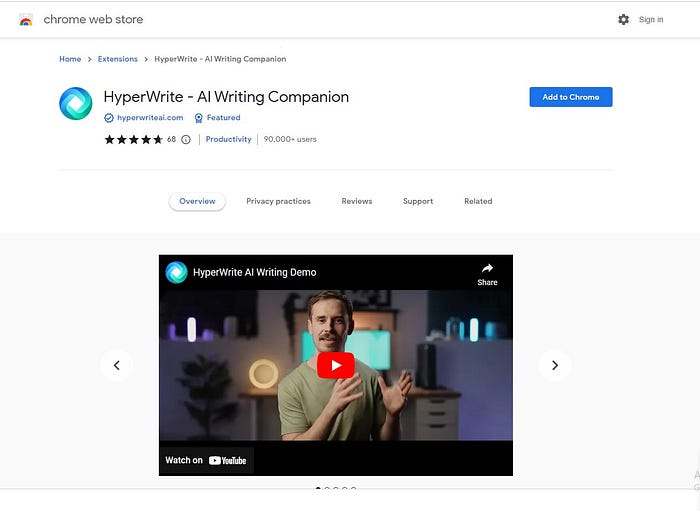Open the Support tab

click(x=418, y=201)
